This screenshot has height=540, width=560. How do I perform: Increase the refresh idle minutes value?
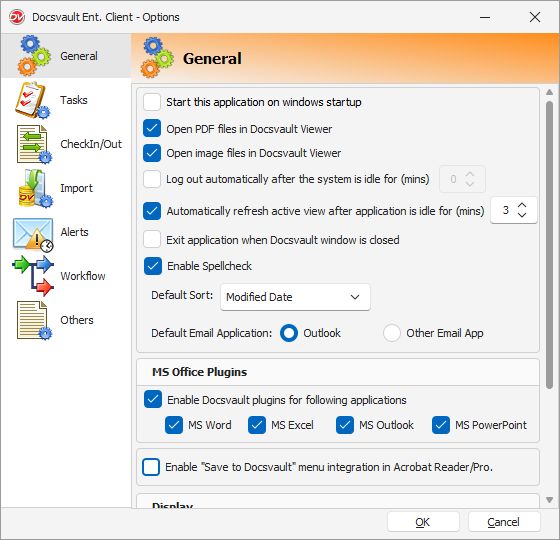tap(522, 206)
